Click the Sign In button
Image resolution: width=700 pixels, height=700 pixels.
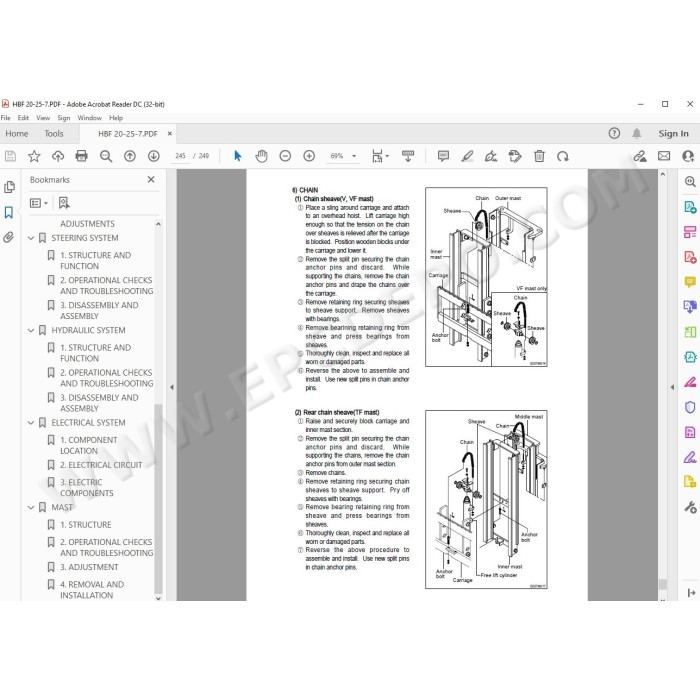pos(673,133)
